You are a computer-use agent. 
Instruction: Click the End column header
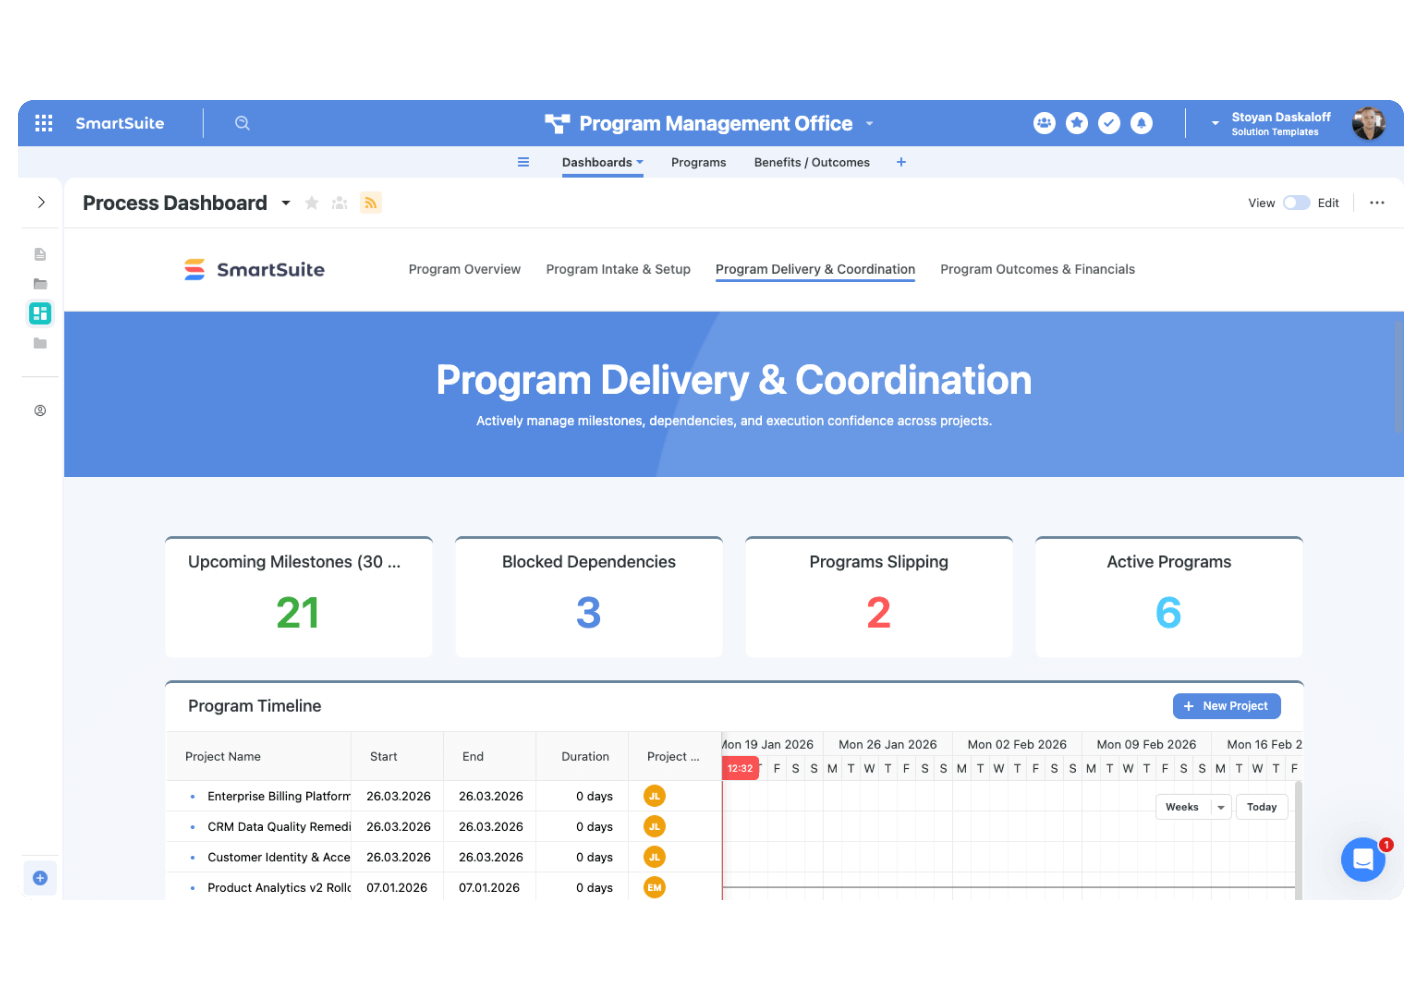point(489,756)
